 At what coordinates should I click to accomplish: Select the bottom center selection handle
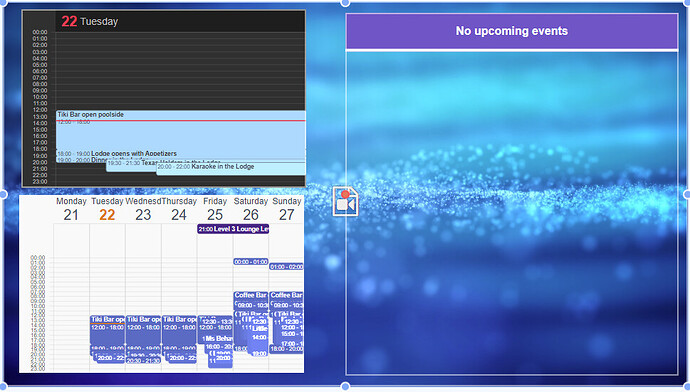pyautogui.click(x=345, y=386)
